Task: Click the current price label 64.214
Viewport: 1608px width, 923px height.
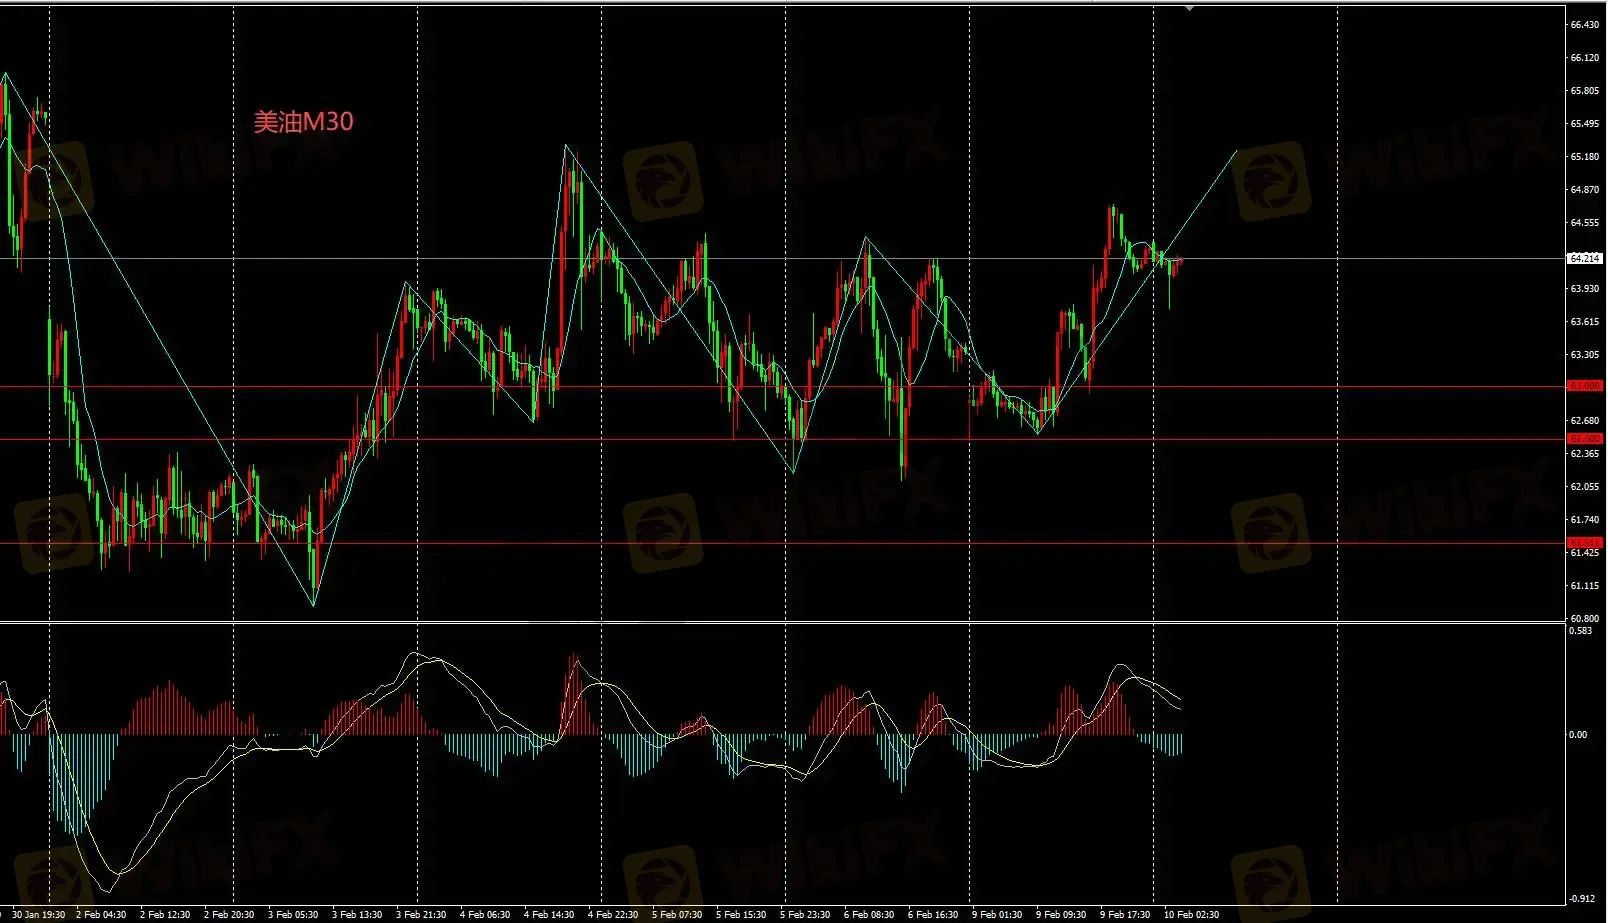Action: click(x=1584, y=258)
